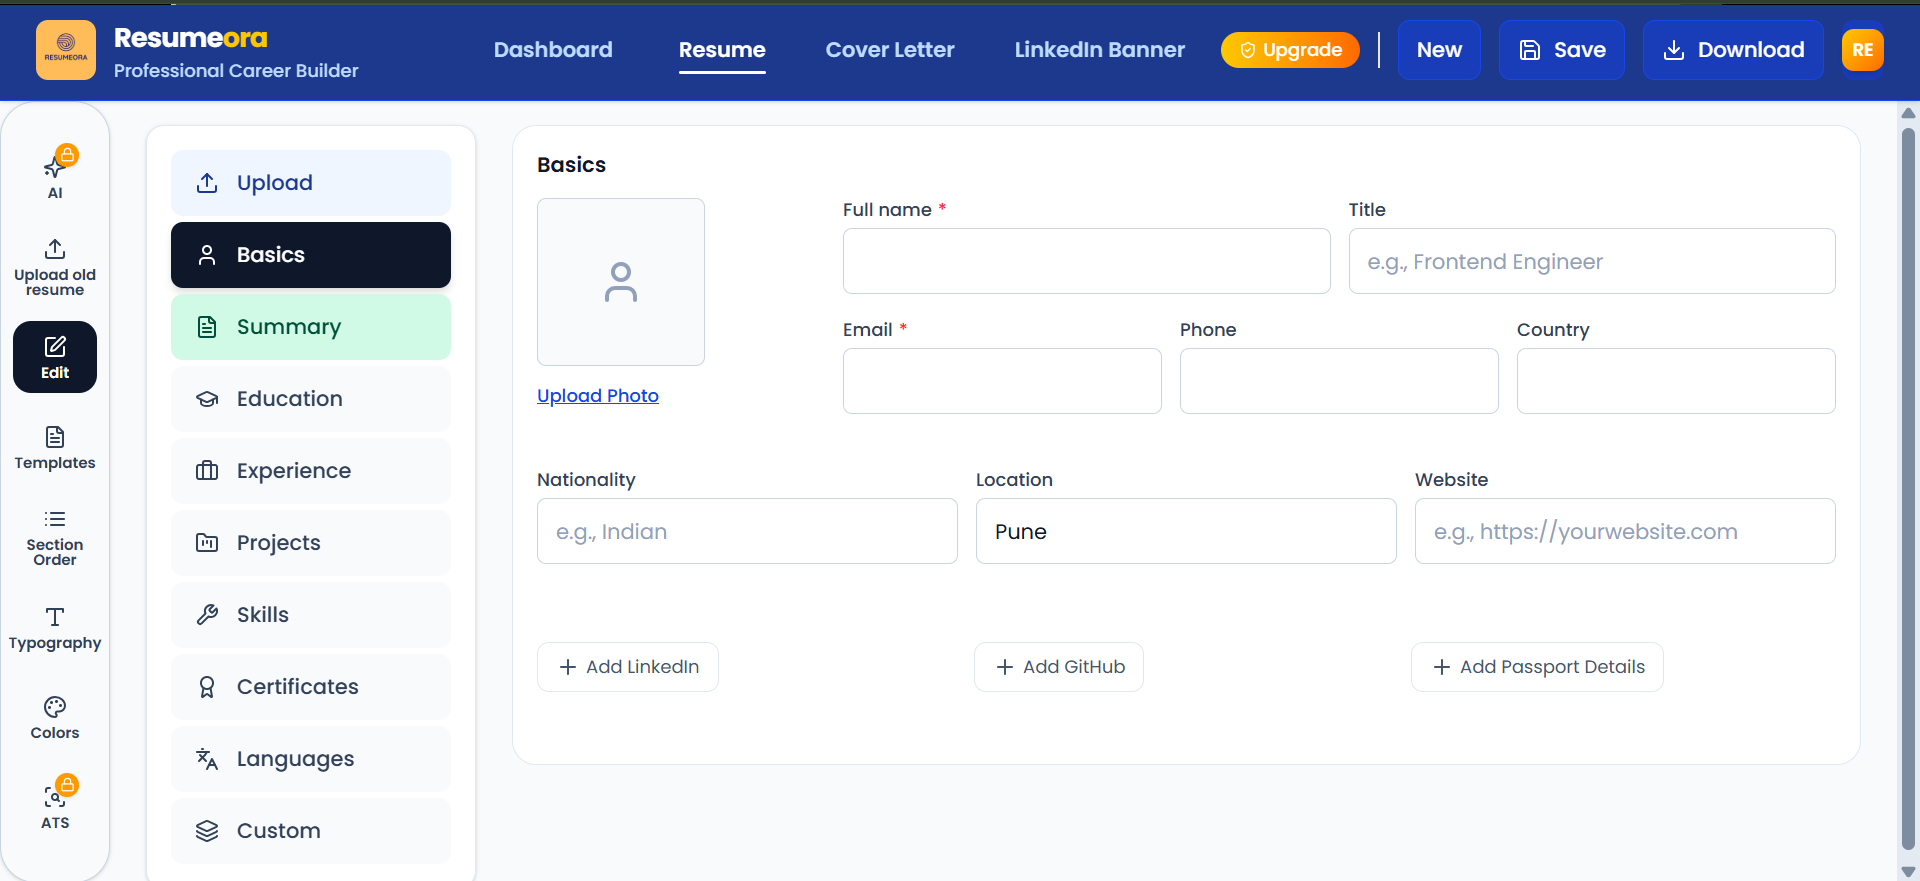Image resolution: width=1920 pixels, height=881 pixels.
Task: Click the page vertical scrollbar
Action: click(x=1908, y=490)
